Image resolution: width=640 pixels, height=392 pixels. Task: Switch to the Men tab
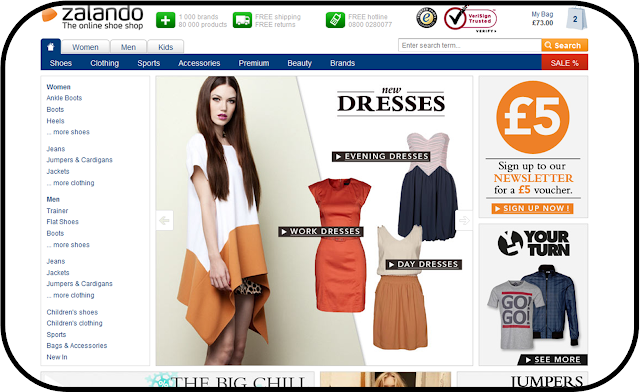(x=128, y=47)
